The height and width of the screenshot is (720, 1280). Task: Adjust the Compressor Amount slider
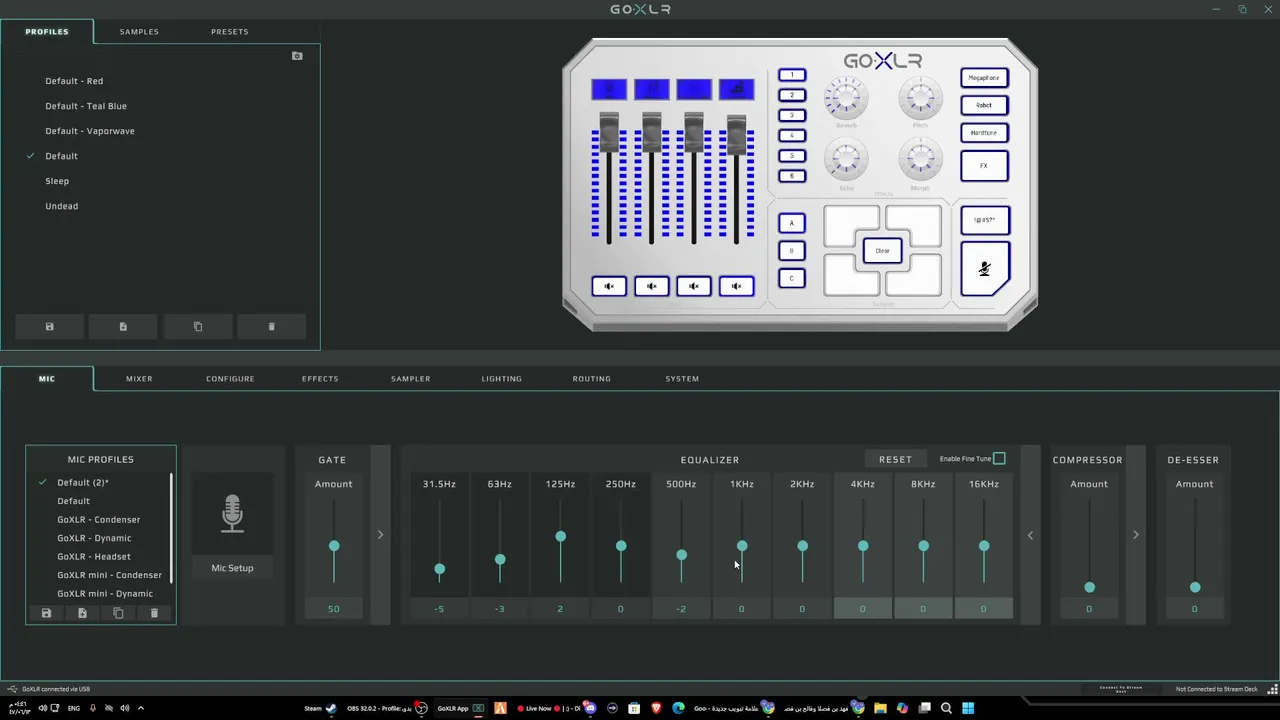(1089, 587)
